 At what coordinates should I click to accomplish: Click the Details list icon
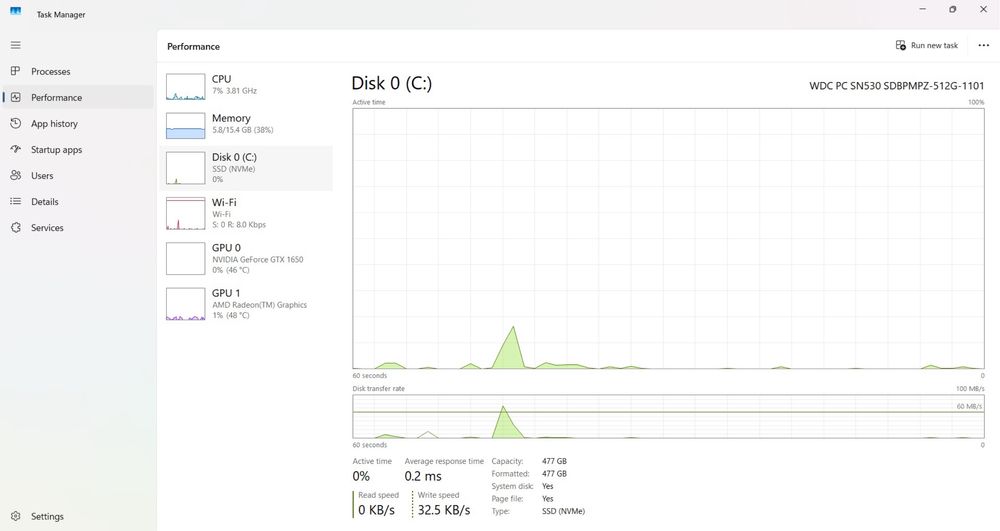pyautogui.click(x=15, y=201)
